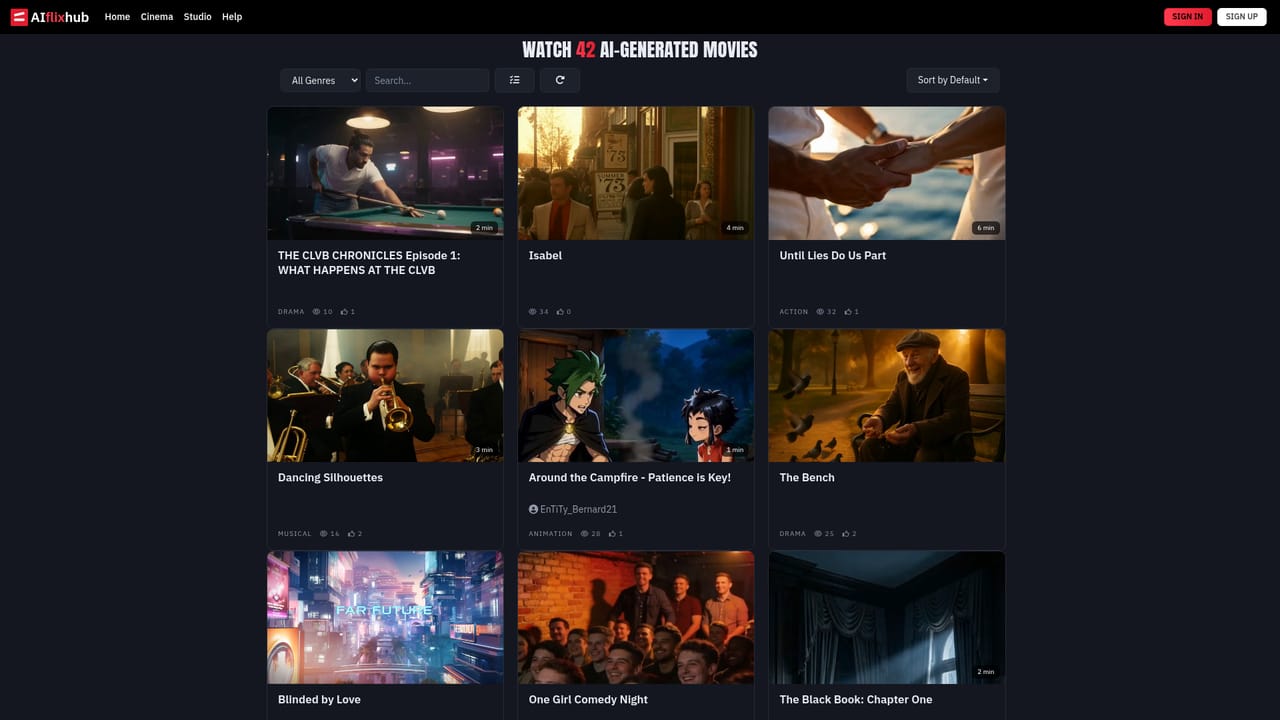Click the user avatar icon beside EnTiTy_Bernard21
Screen dimensions: 1280x720
coord(533,509)
